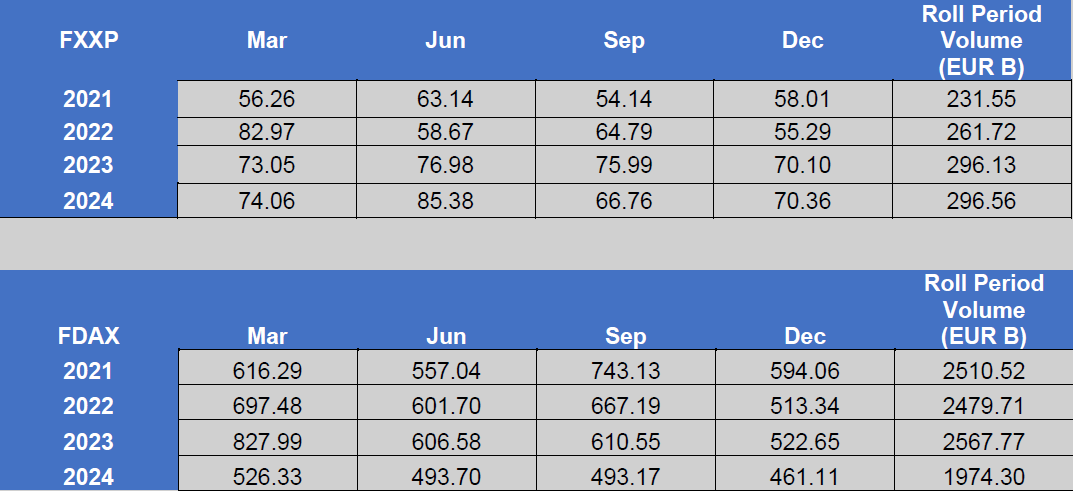Select the 2023 row label in FDAX table
This screenshot has width=1073, height=491.
pos(88,441)
